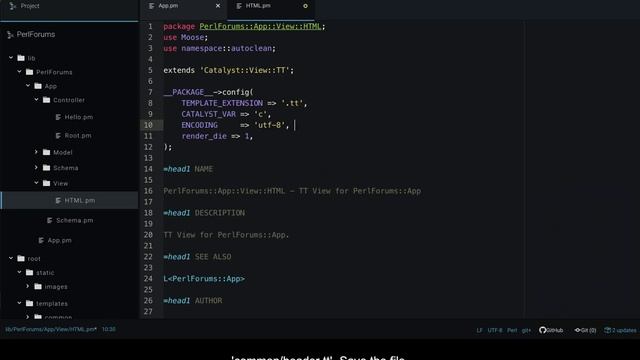Click line number 1 in gutter
This screenshot has height=360, width=640.
(150, 26)
